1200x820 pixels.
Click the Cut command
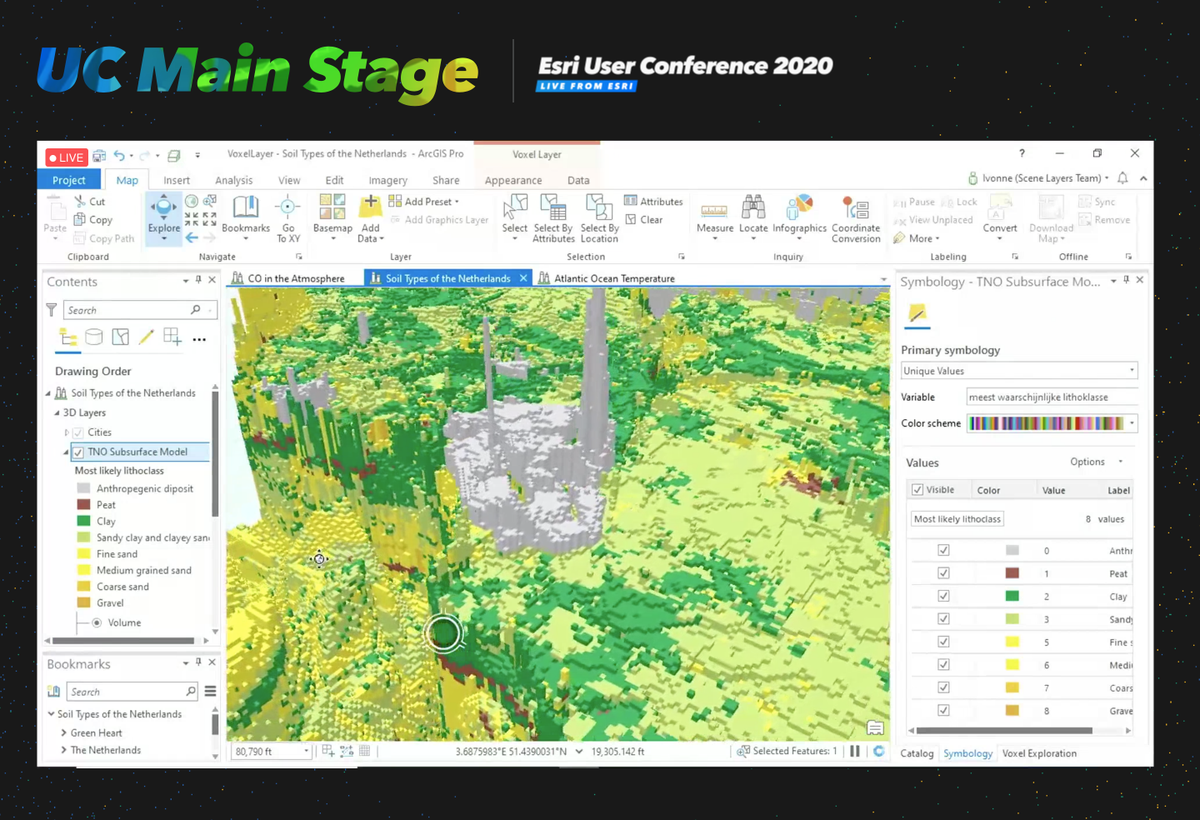point(90,202)
